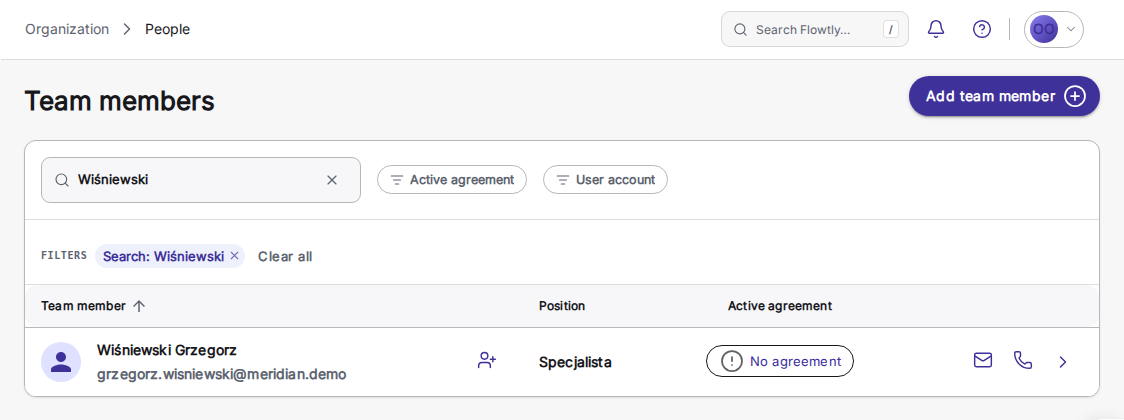Click the Wiśniewski team search field
The image size is (1124, 420).
(x=201, y=180)
